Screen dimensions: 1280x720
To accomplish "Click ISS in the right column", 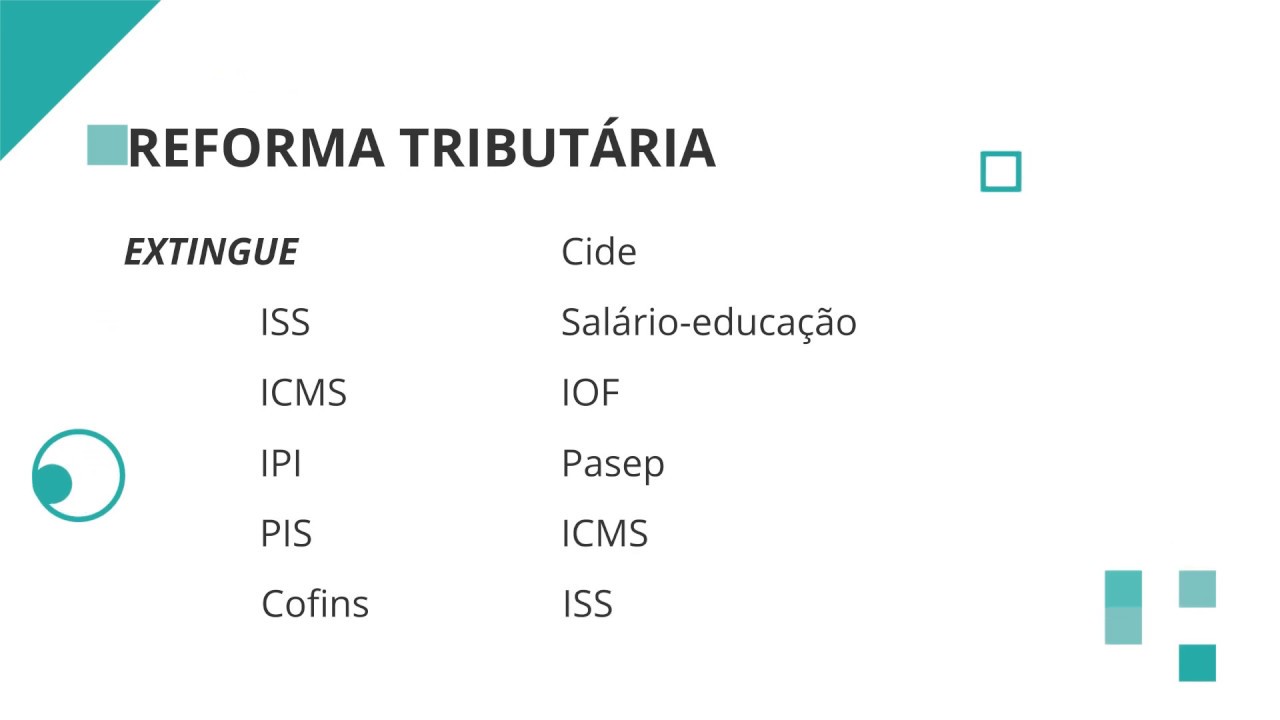I will point(588,605).
